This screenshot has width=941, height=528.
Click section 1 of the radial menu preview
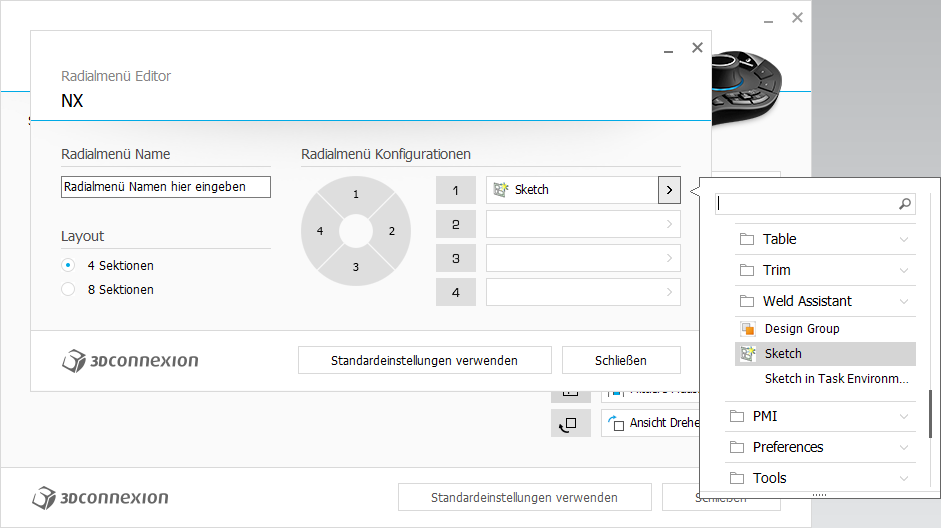click(356, 194)
